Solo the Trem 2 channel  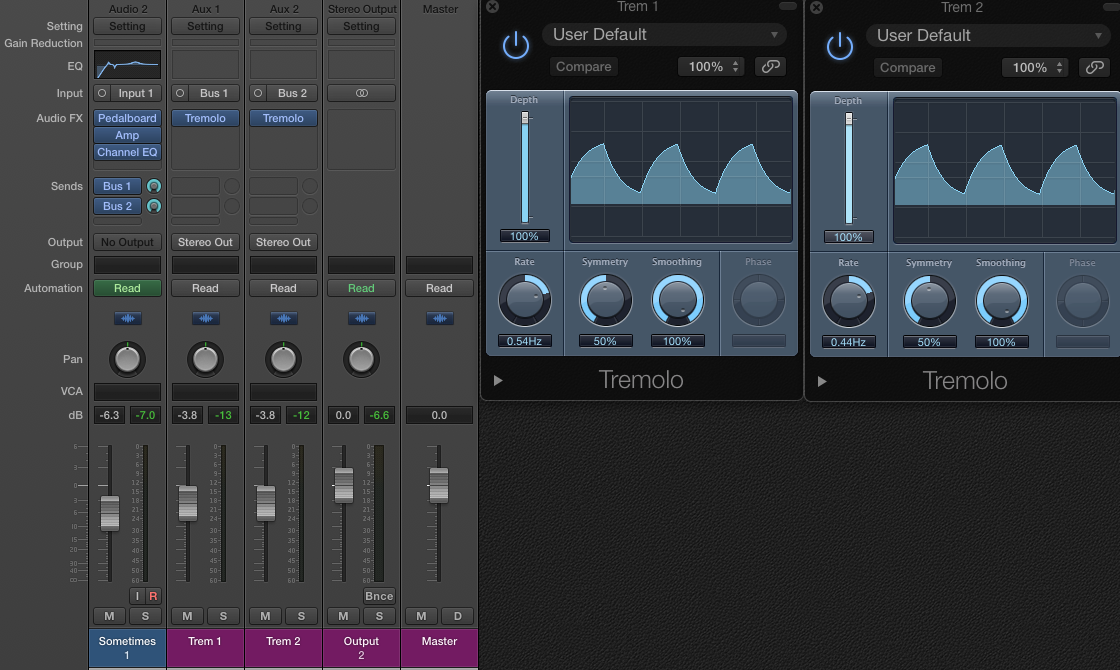point(301,616)
